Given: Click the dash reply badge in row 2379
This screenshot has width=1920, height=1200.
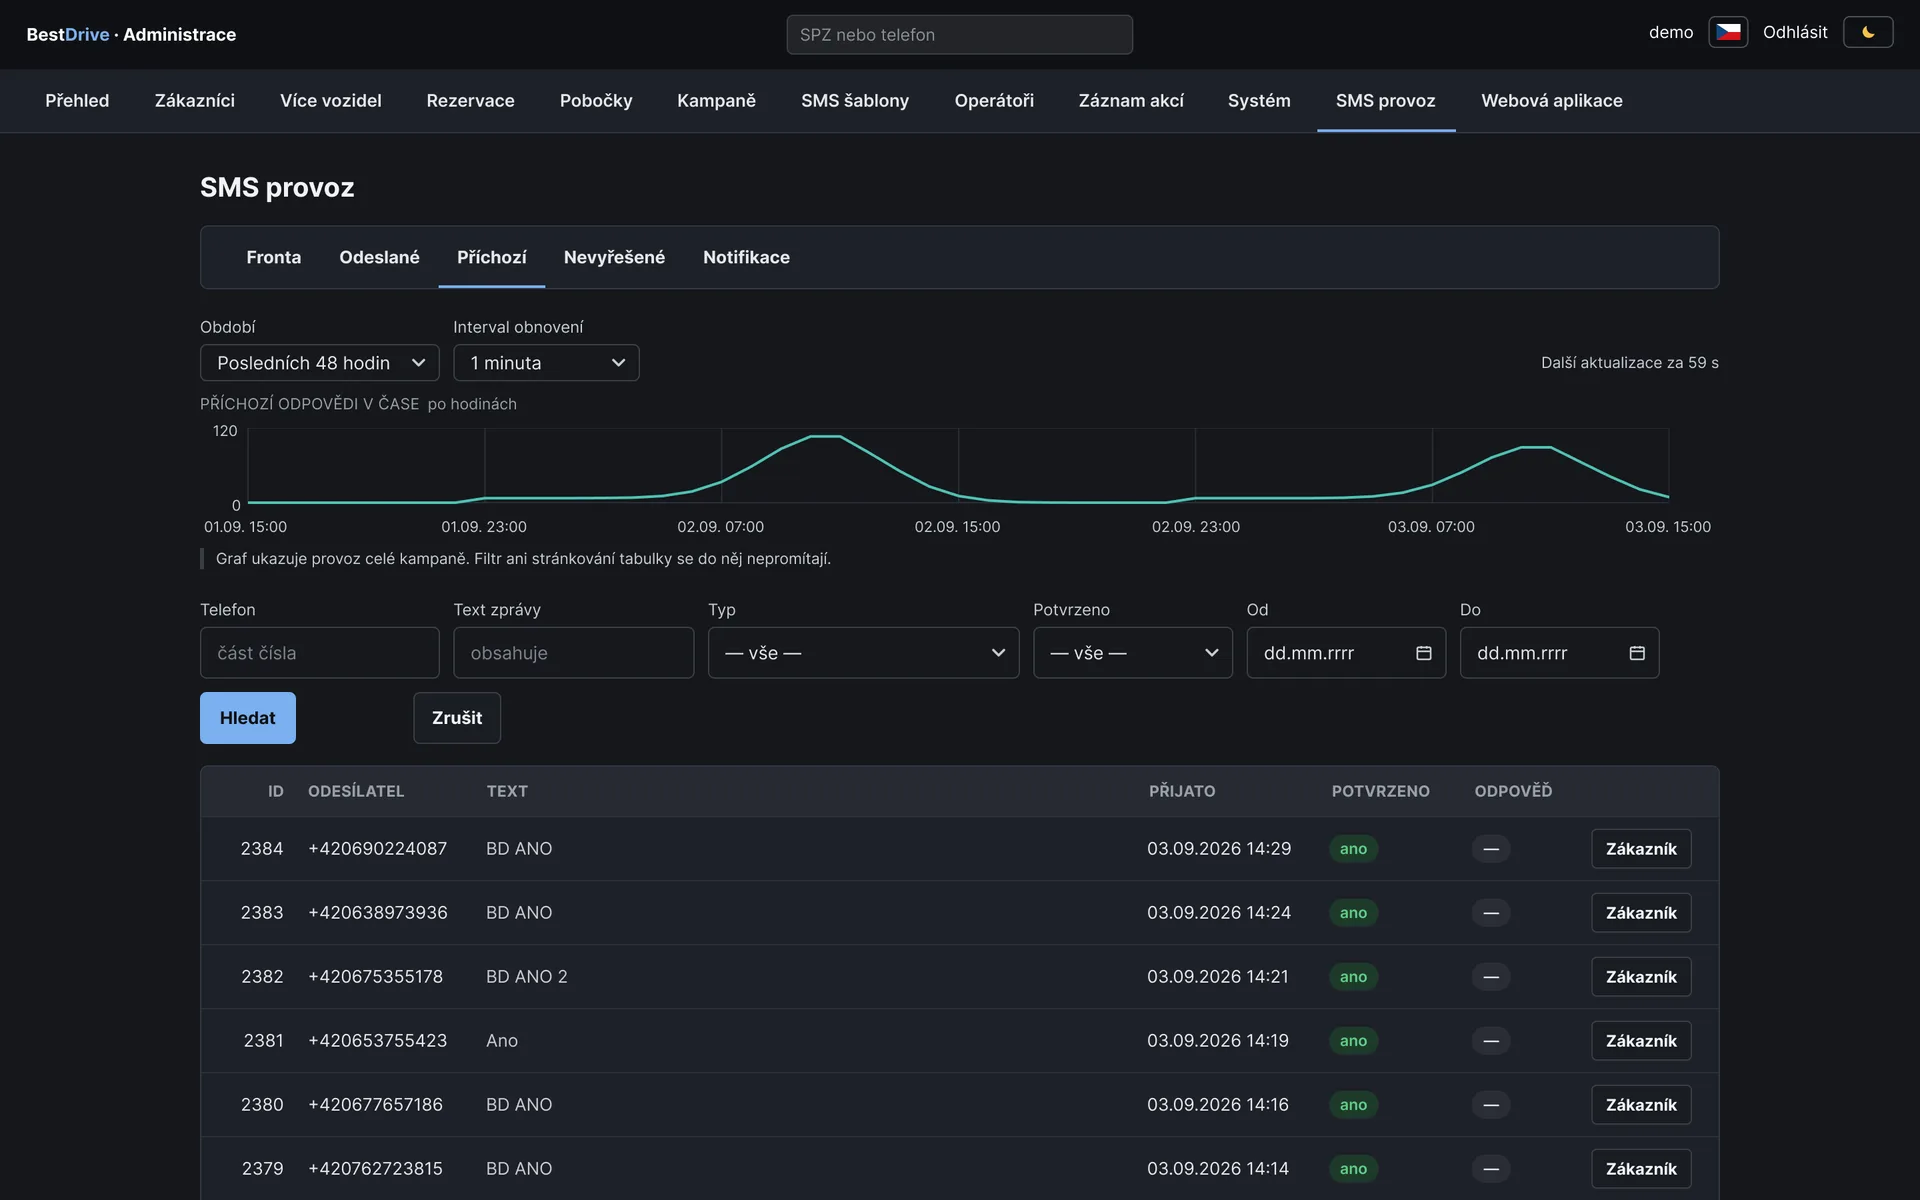Looking at the screenshot, I should tap(1490, 1169).
